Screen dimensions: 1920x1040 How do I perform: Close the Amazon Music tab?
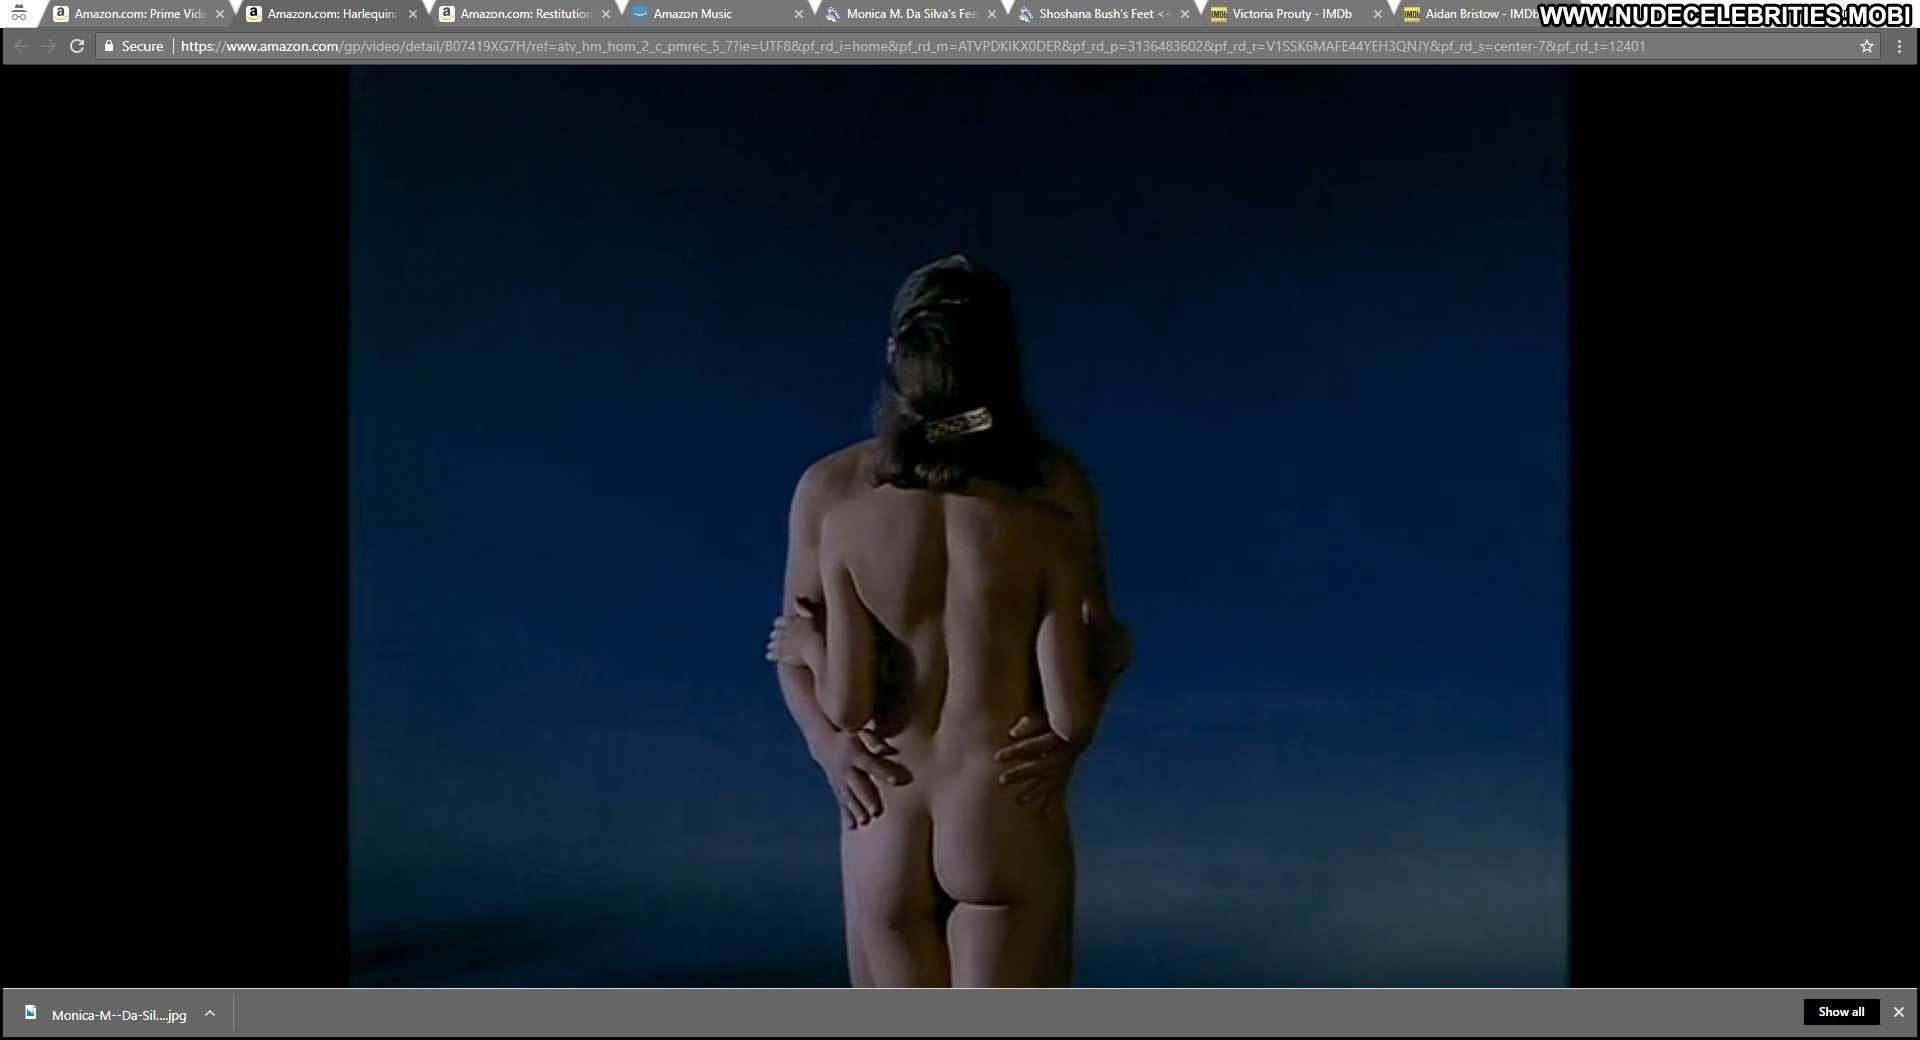point(798,14)
